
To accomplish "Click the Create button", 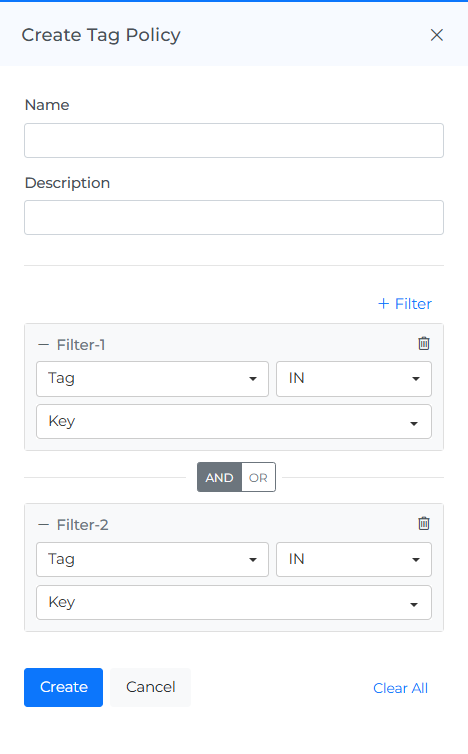I will tap(63, 687).
